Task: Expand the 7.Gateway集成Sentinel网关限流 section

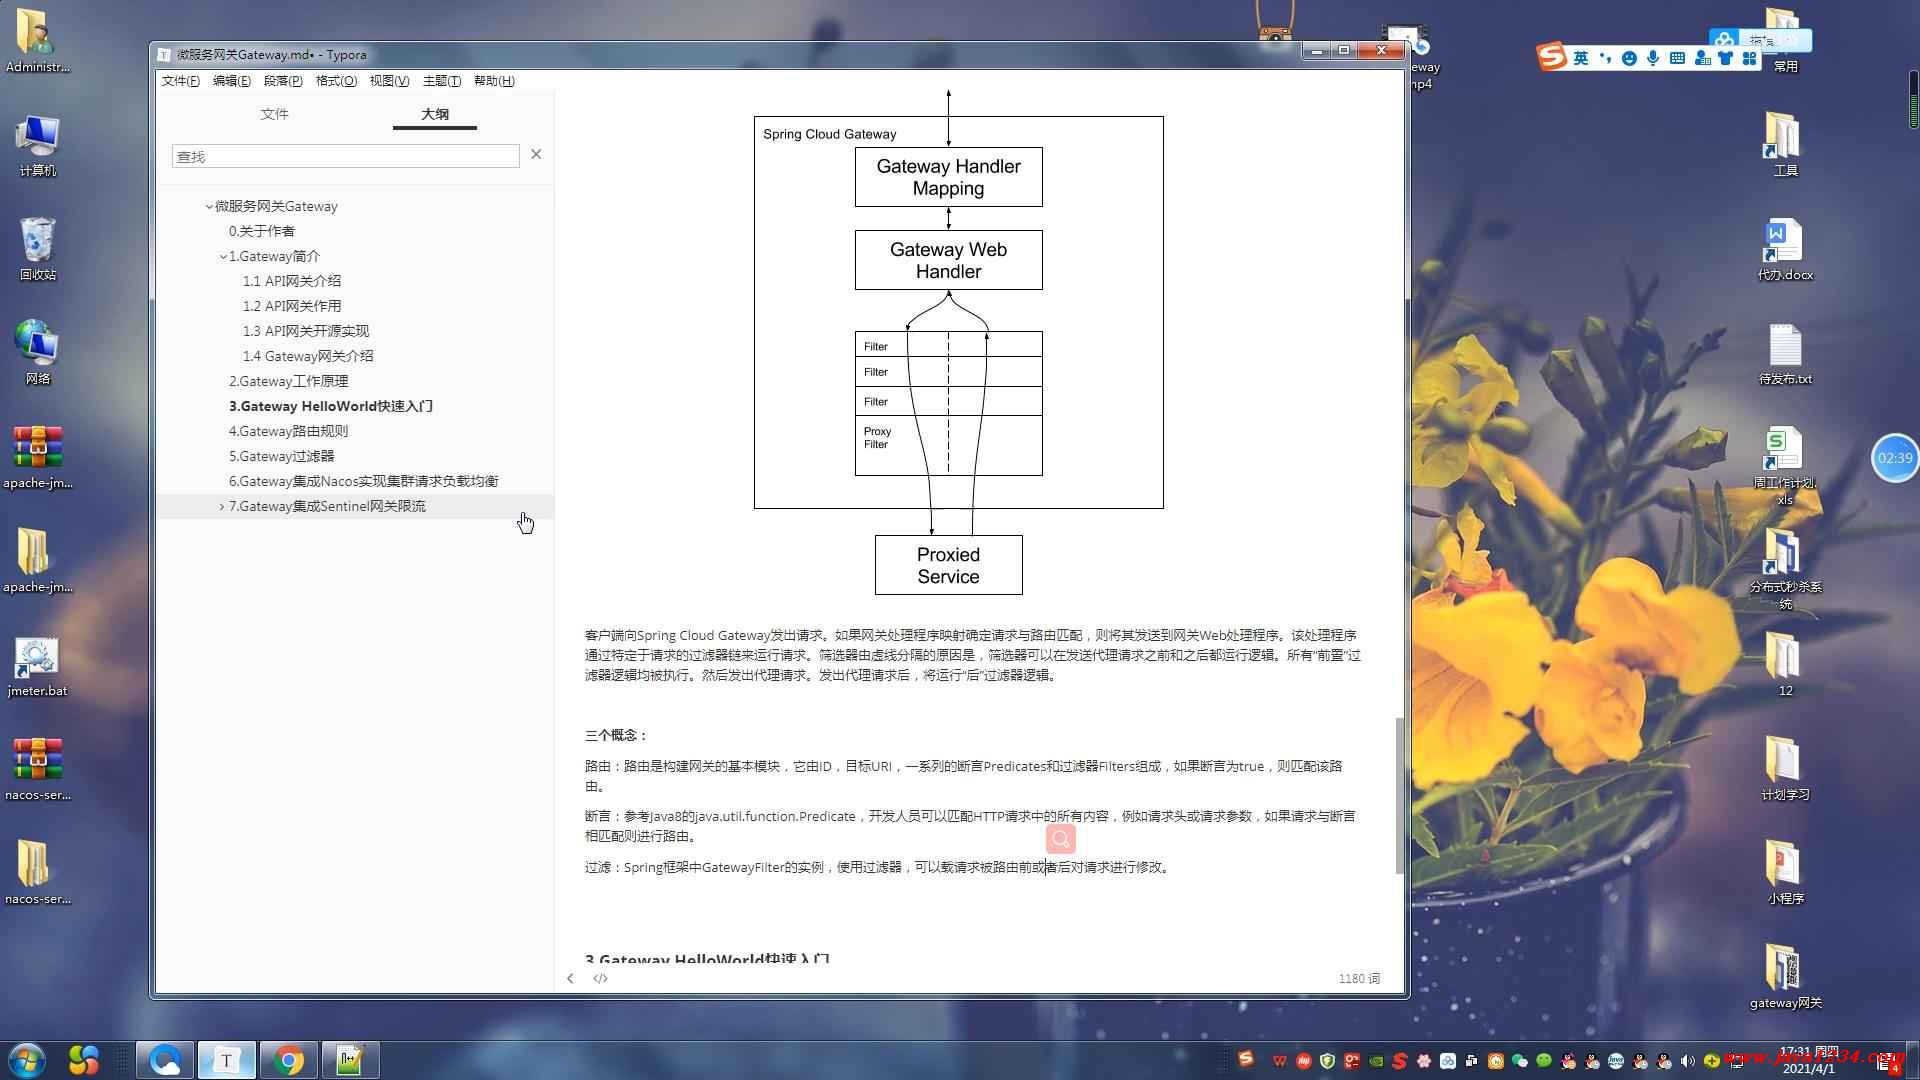Action: 222,507
